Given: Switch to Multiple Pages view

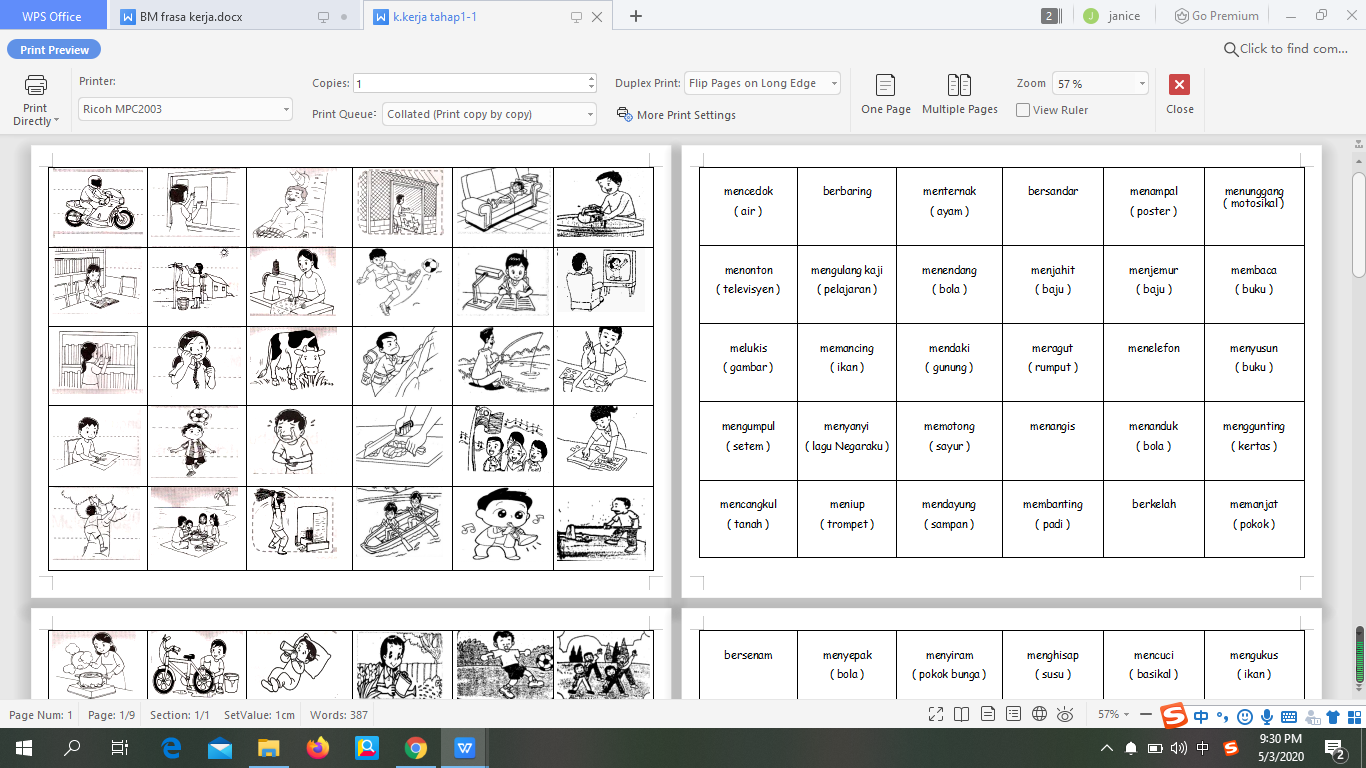Looking at the screenshot, I should pos(960,95).
